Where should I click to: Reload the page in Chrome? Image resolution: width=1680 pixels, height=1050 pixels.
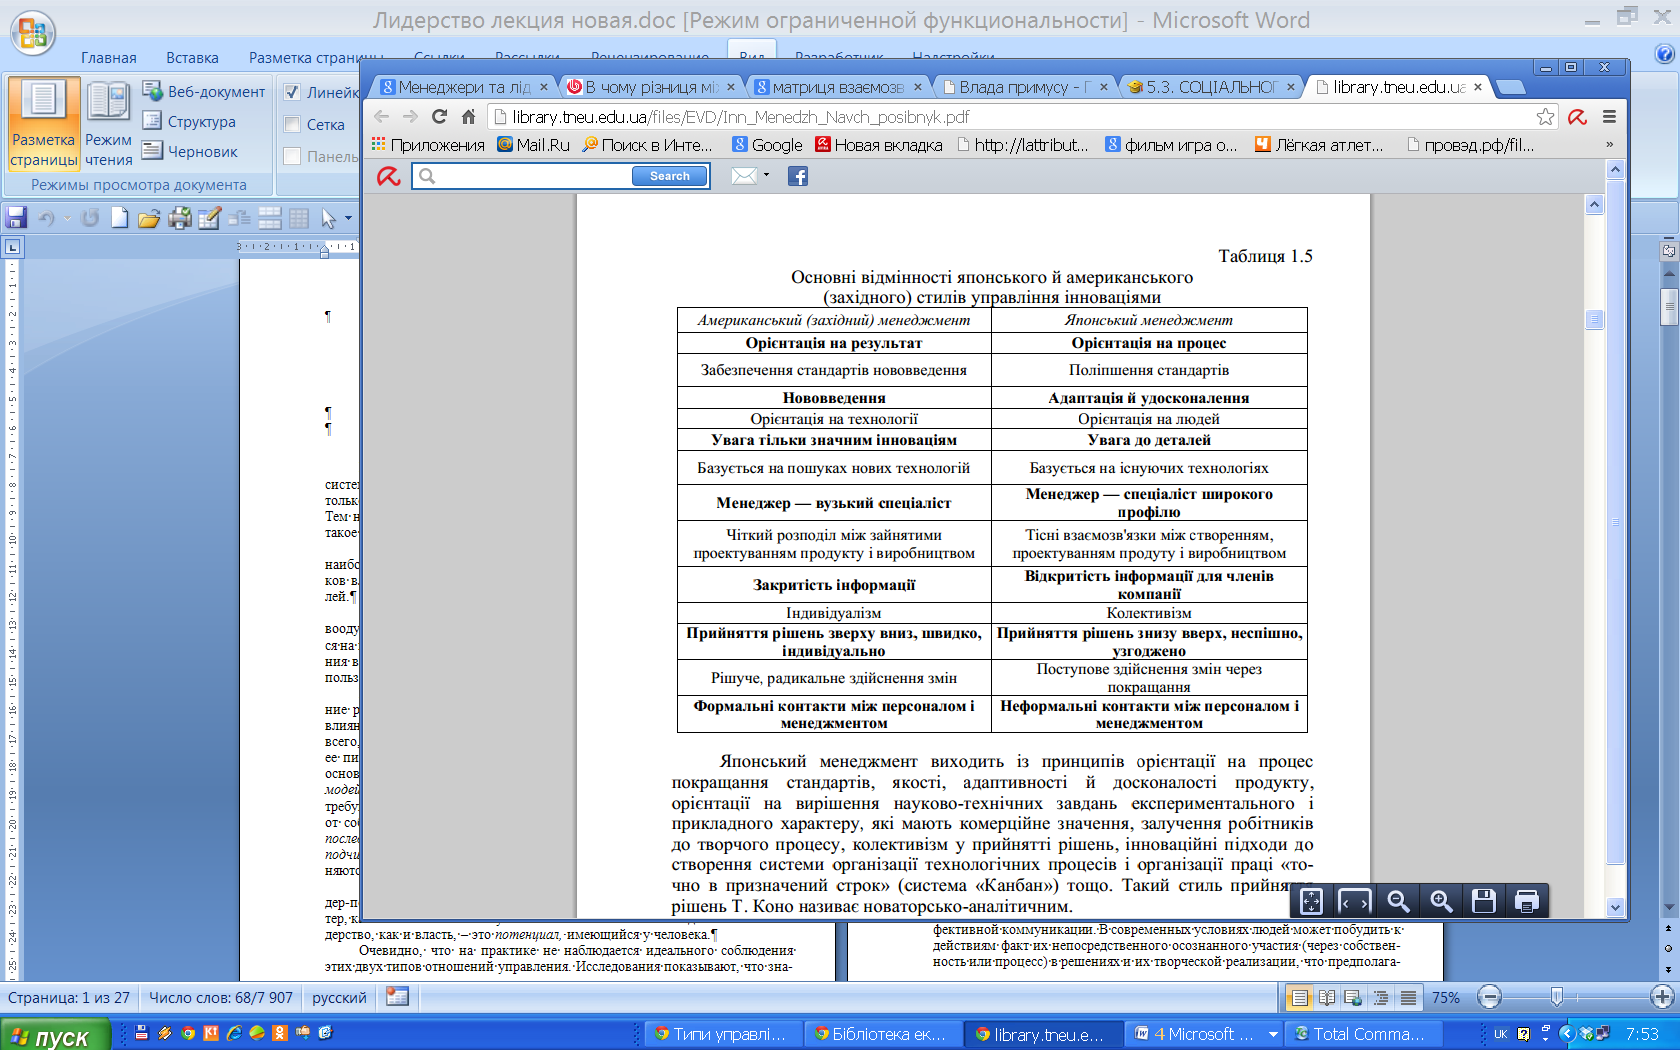439,117
